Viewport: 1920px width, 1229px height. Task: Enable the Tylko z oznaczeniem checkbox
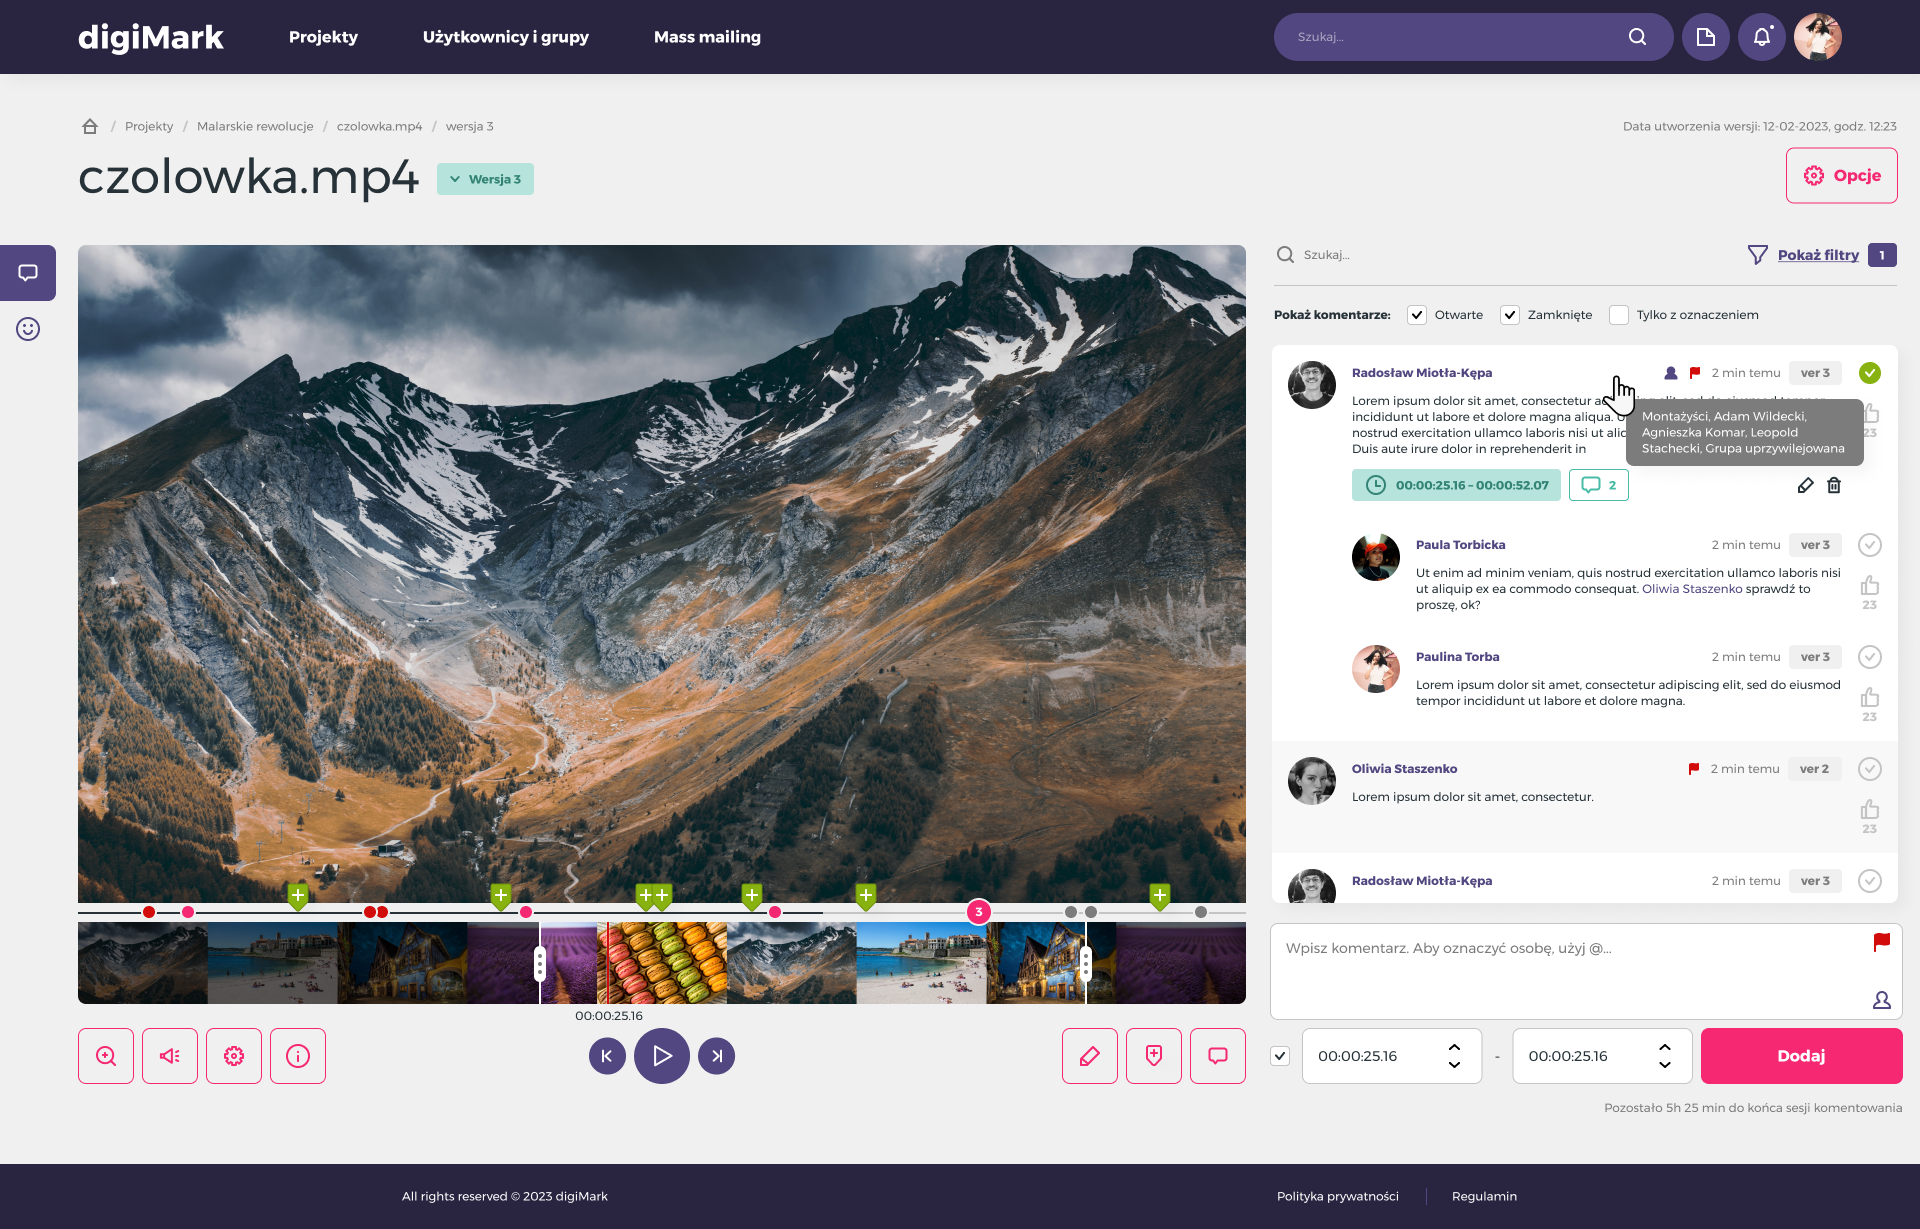pyautogui.click(x=1619, y=315)
